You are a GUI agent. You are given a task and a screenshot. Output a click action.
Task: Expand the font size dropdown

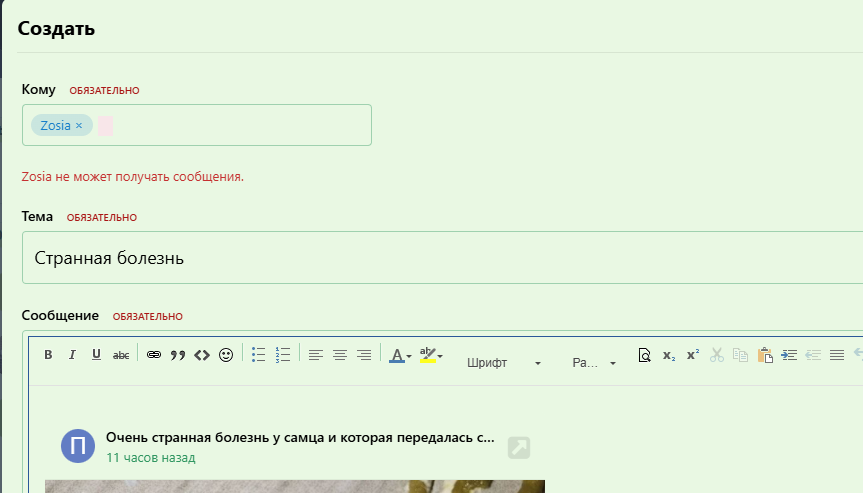tap(594, 363)
